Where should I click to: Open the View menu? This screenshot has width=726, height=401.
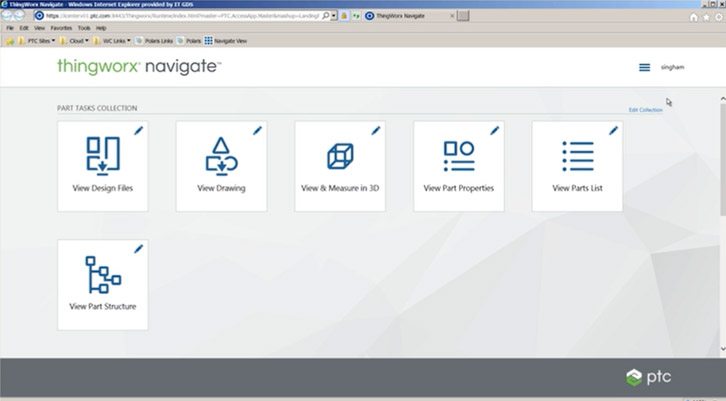click(39, 28)
